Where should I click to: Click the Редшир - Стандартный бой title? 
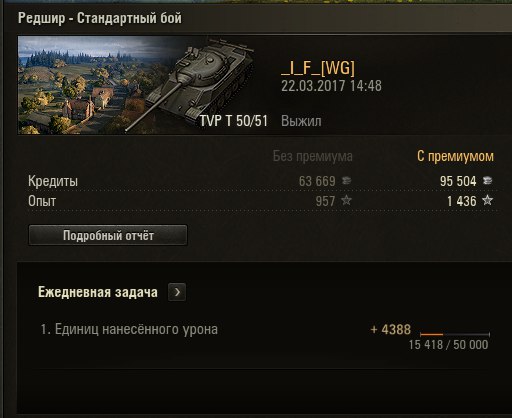click(x=100, y=18)
